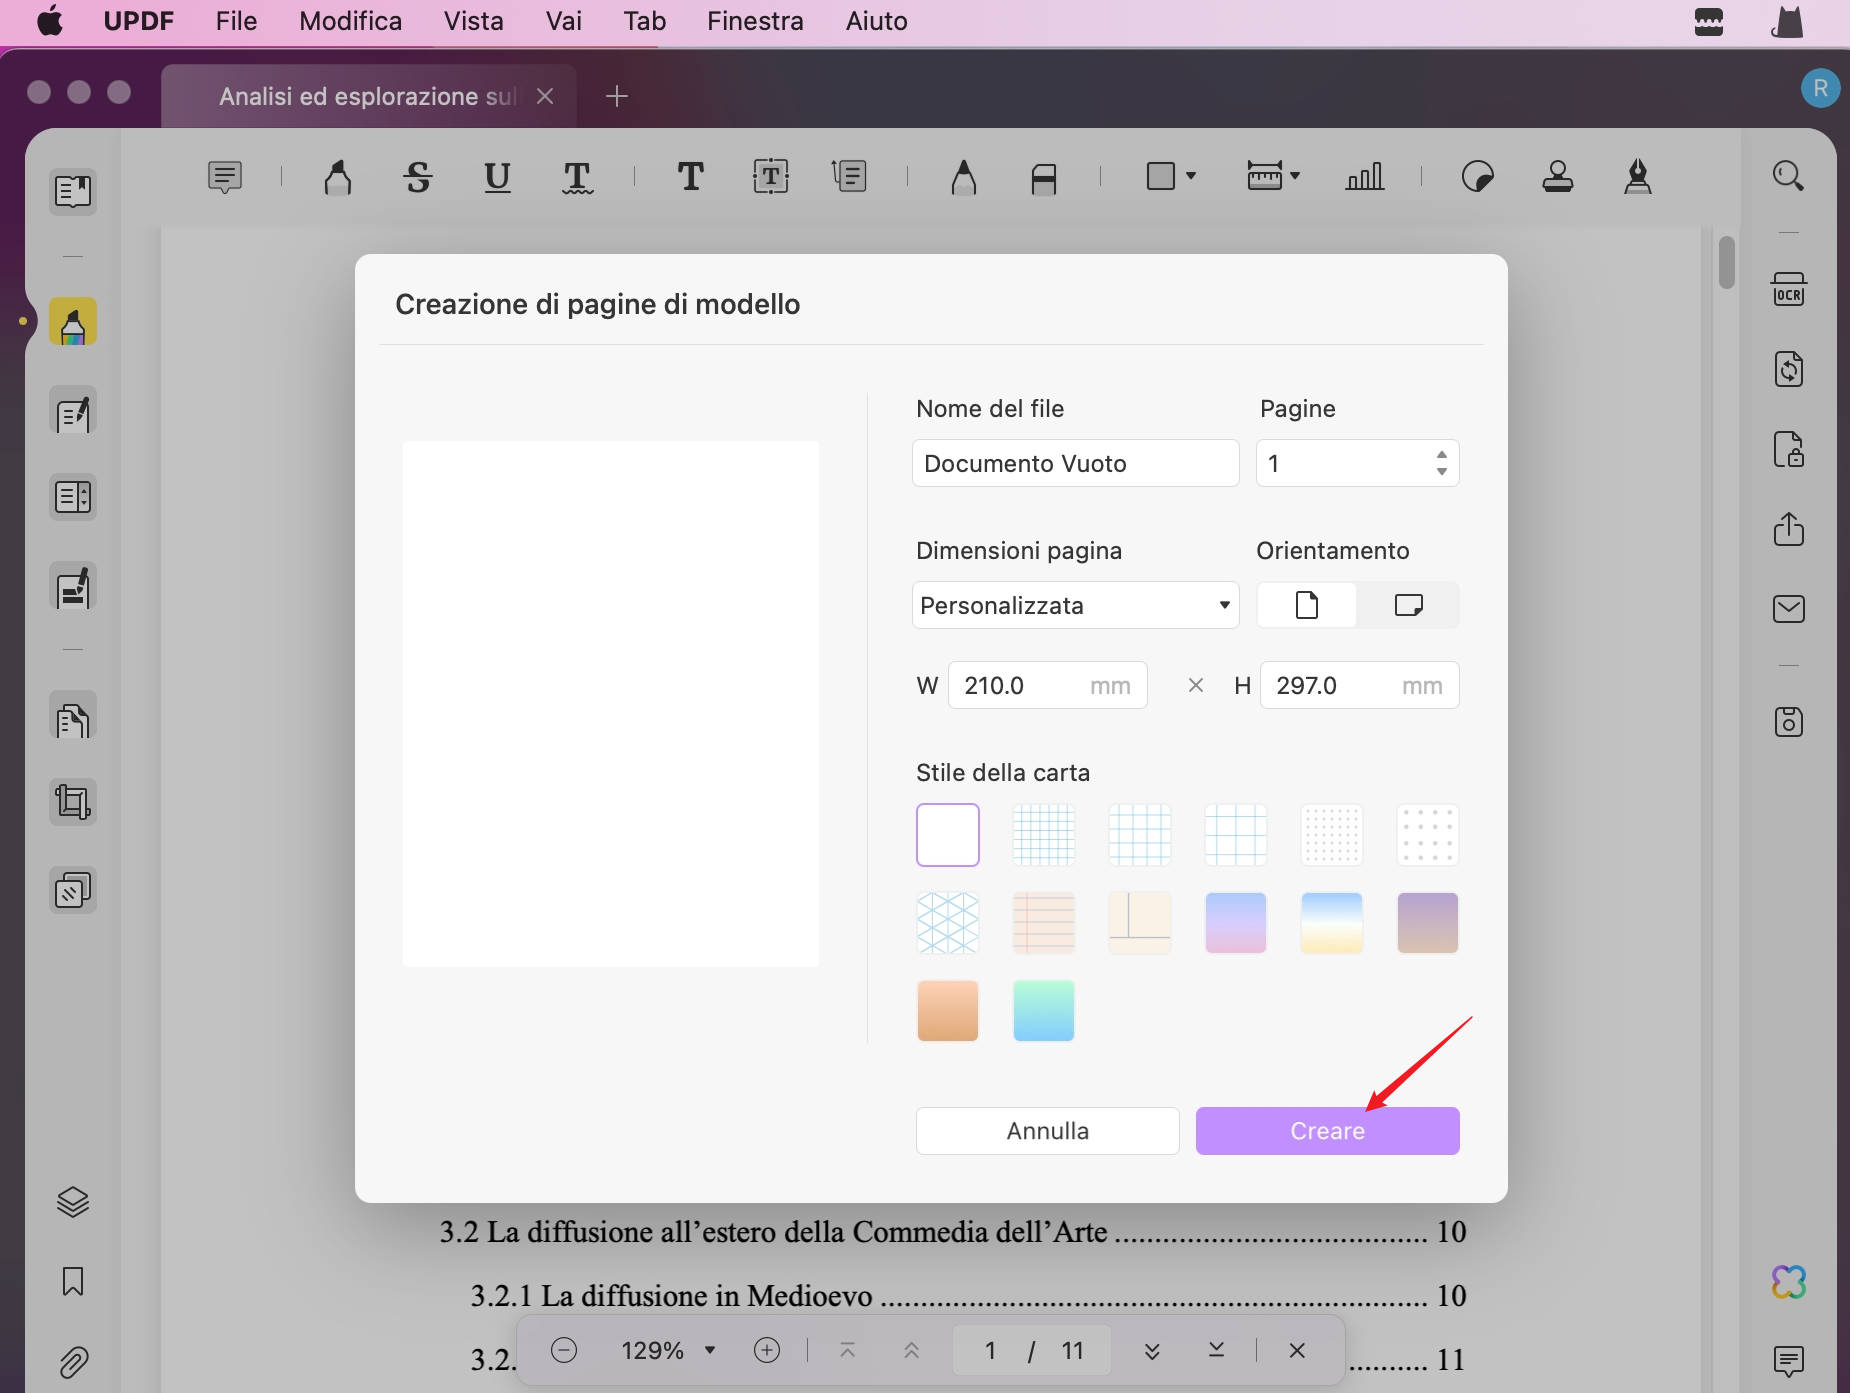The image size is (1850, 1393).
Task: Click the Annulla button
Action: [x=1047, y=1130]
